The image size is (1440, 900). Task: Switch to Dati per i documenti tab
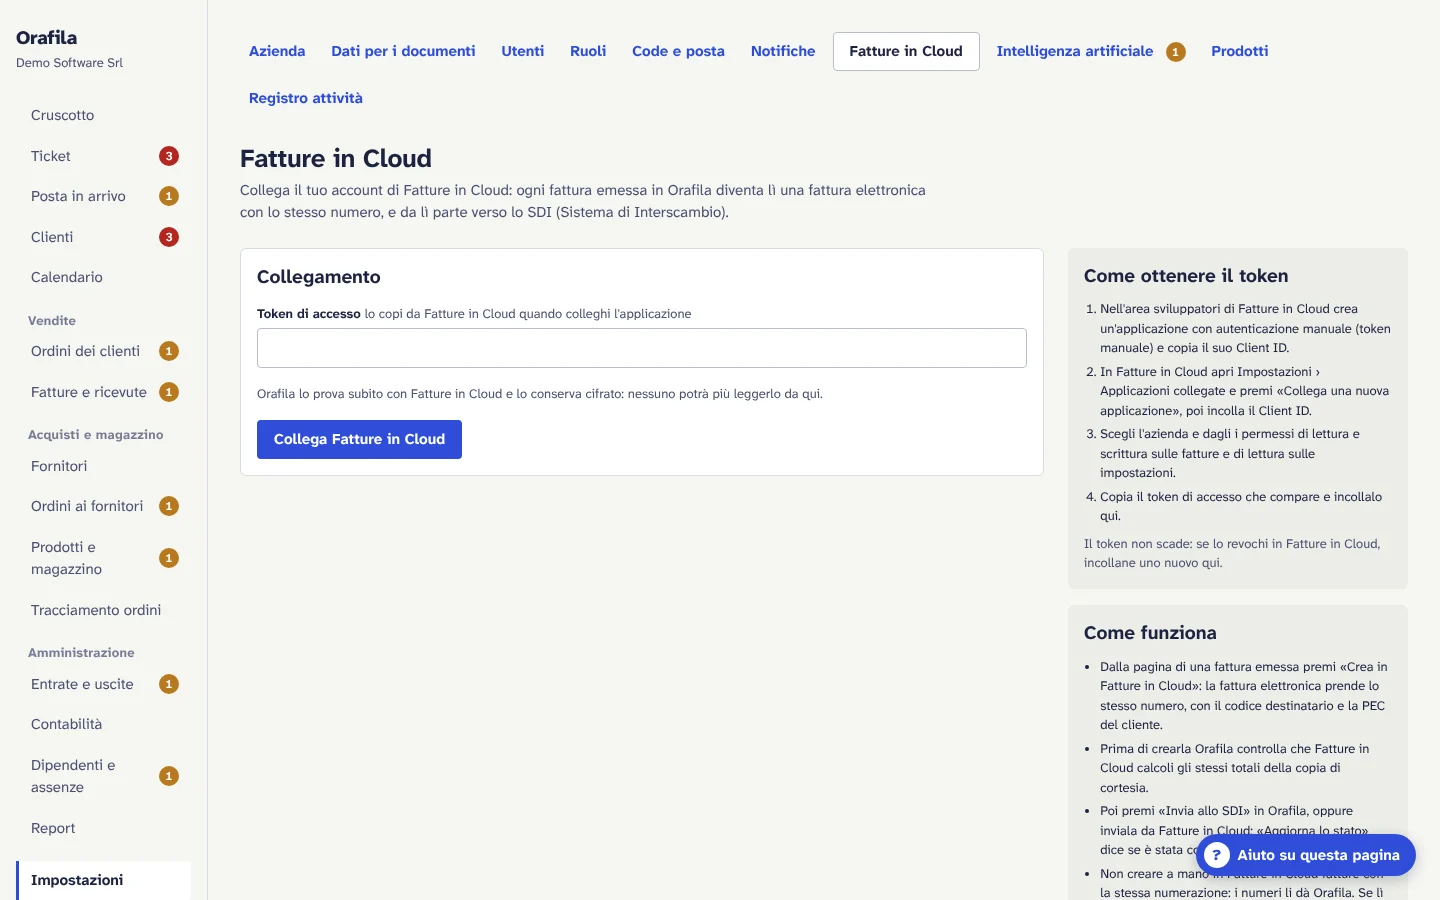click(403, 51)
